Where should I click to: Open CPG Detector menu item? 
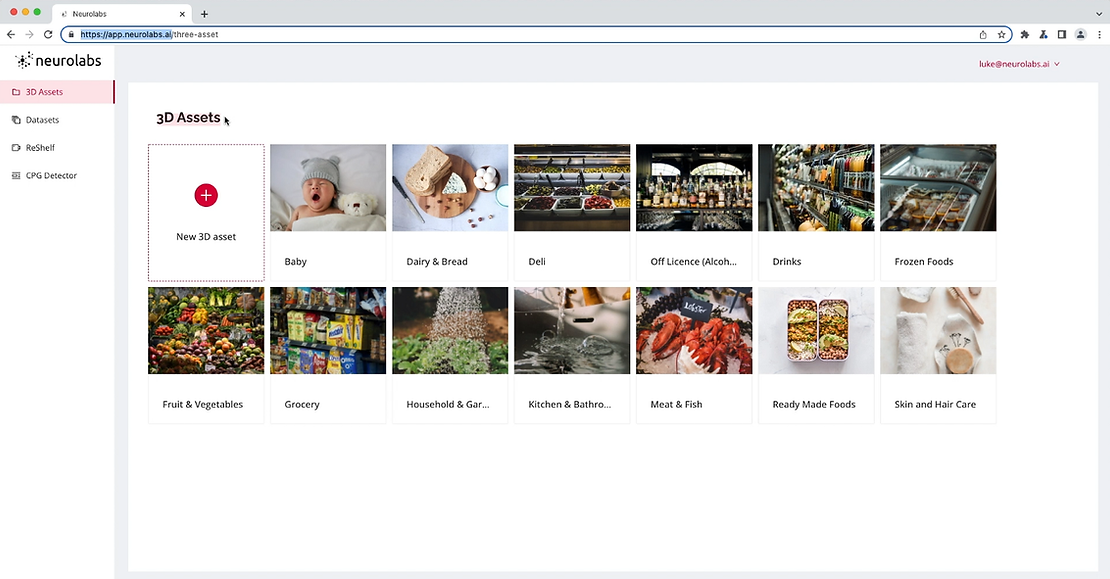[x=57, y=176]
